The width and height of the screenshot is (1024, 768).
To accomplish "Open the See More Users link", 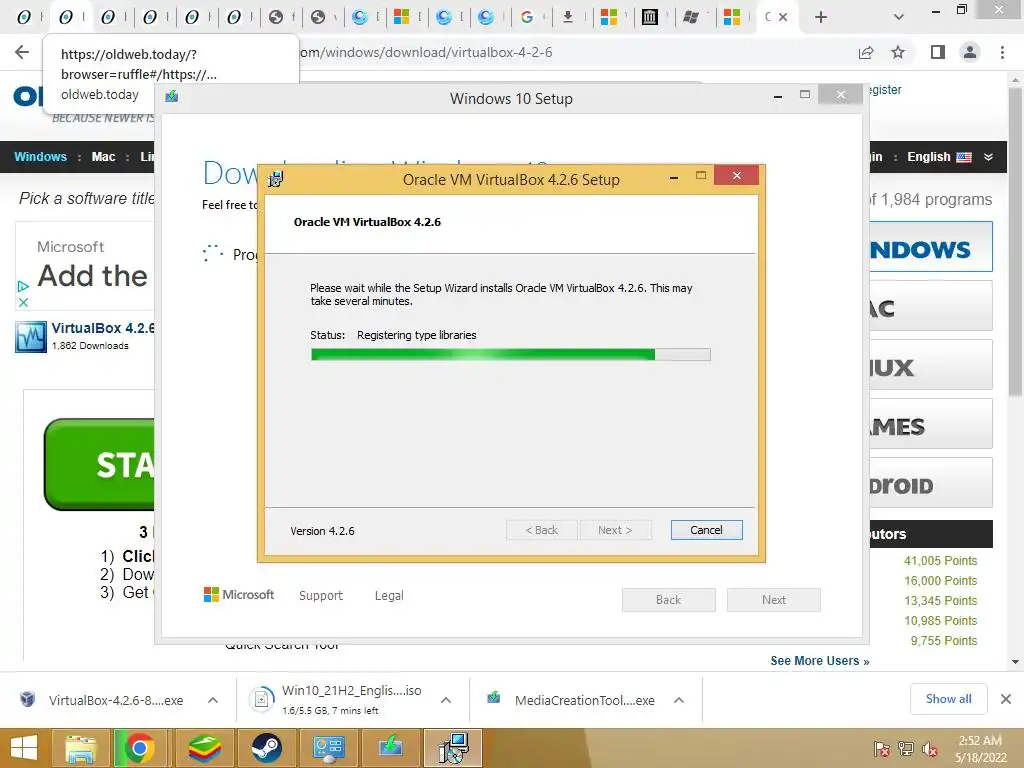I will click(820, 661).
